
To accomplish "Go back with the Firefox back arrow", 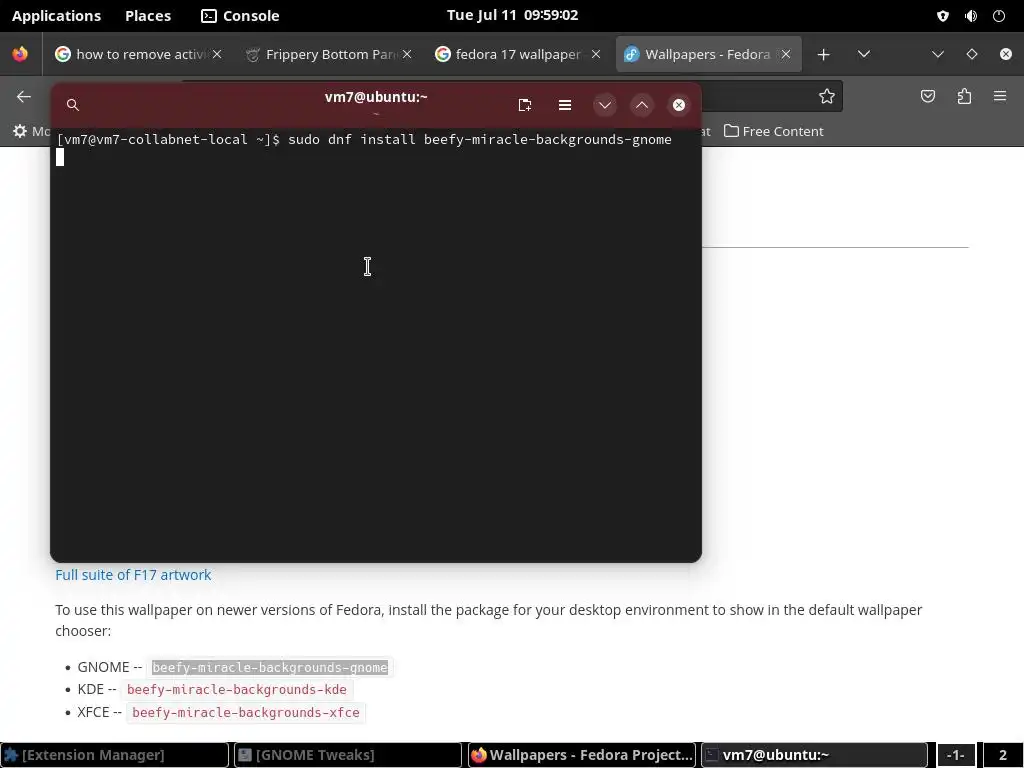I will pos(24,97).
